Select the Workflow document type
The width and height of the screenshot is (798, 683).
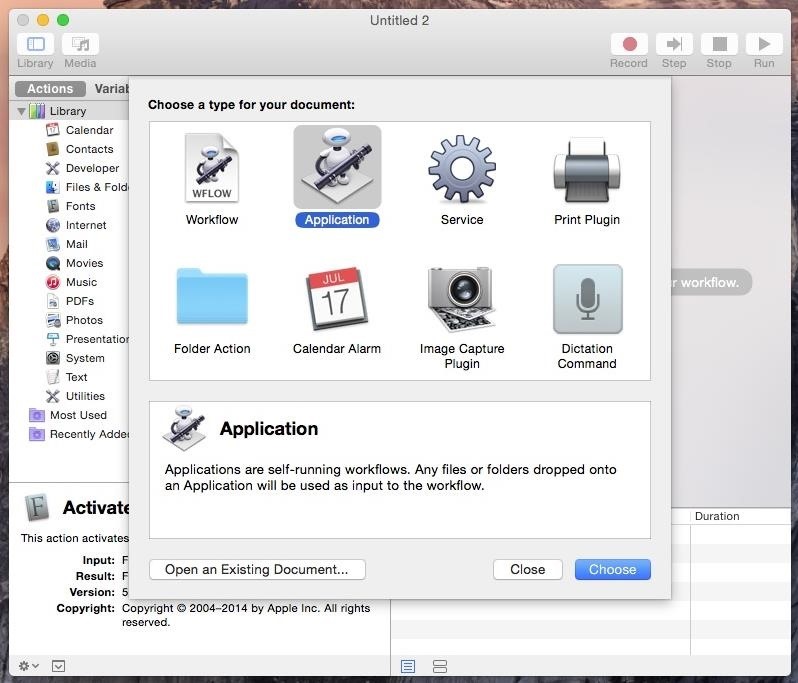(212, 179)
